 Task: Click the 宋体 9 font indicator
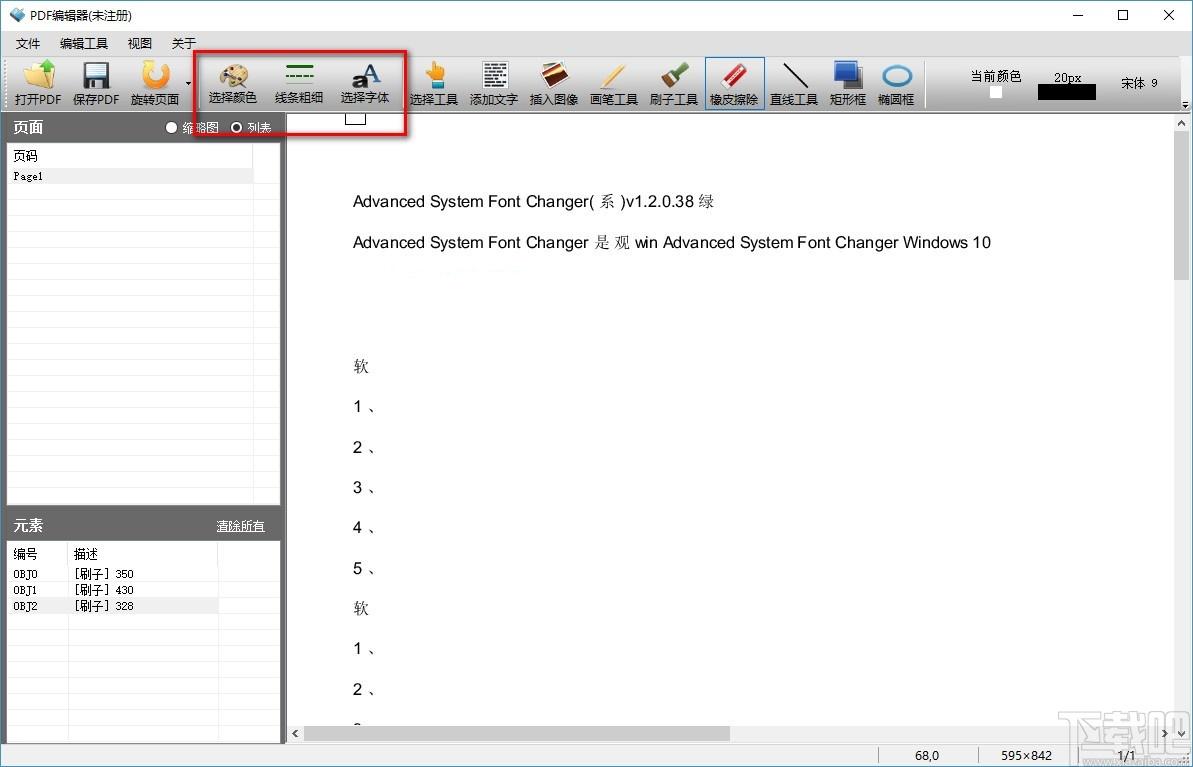(1139, 83)
